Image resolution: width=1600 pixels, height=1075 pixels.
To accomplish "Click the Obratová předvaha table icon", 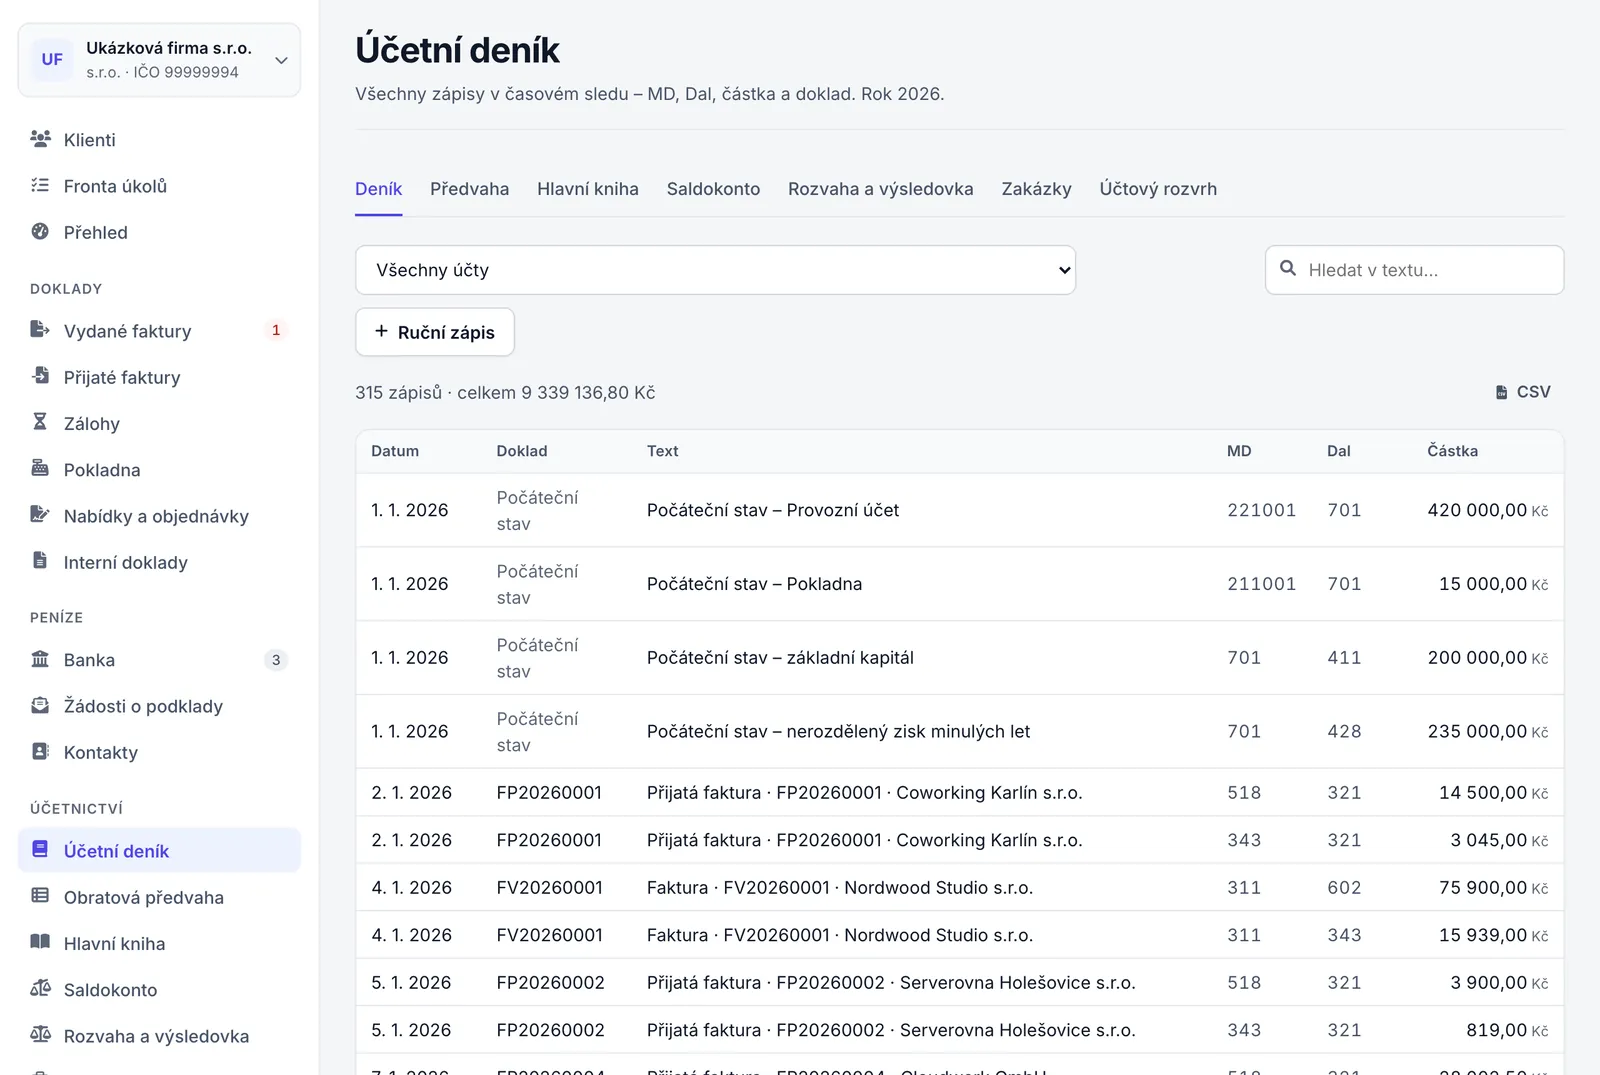I will point(40,895).
